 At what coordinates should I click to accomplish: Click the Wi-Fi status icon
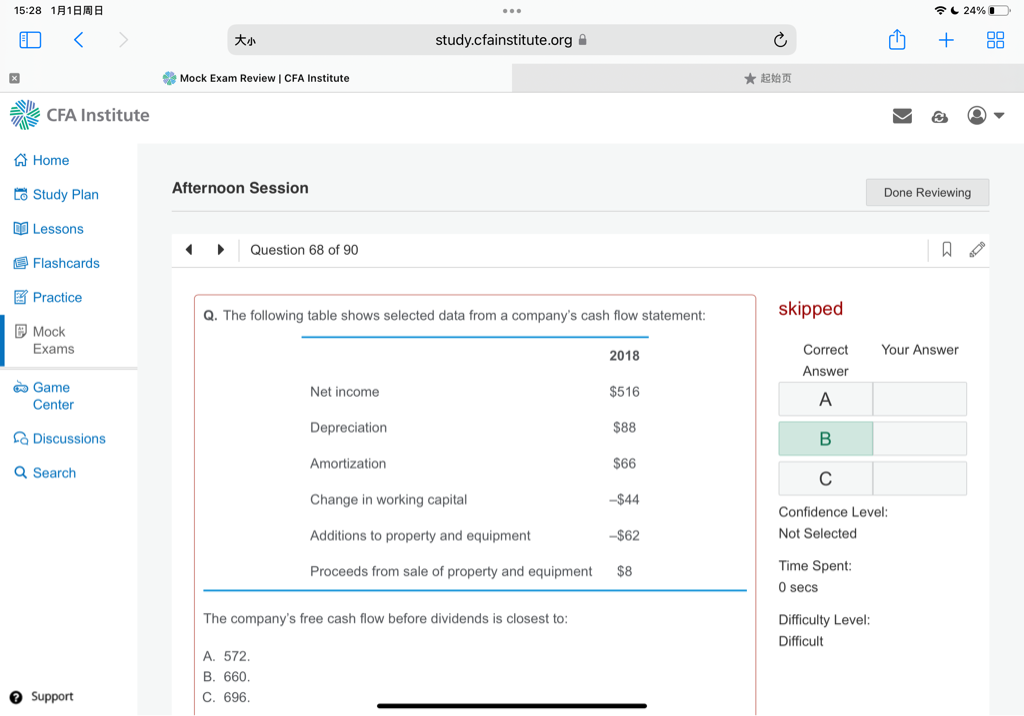tap(940, 10)
